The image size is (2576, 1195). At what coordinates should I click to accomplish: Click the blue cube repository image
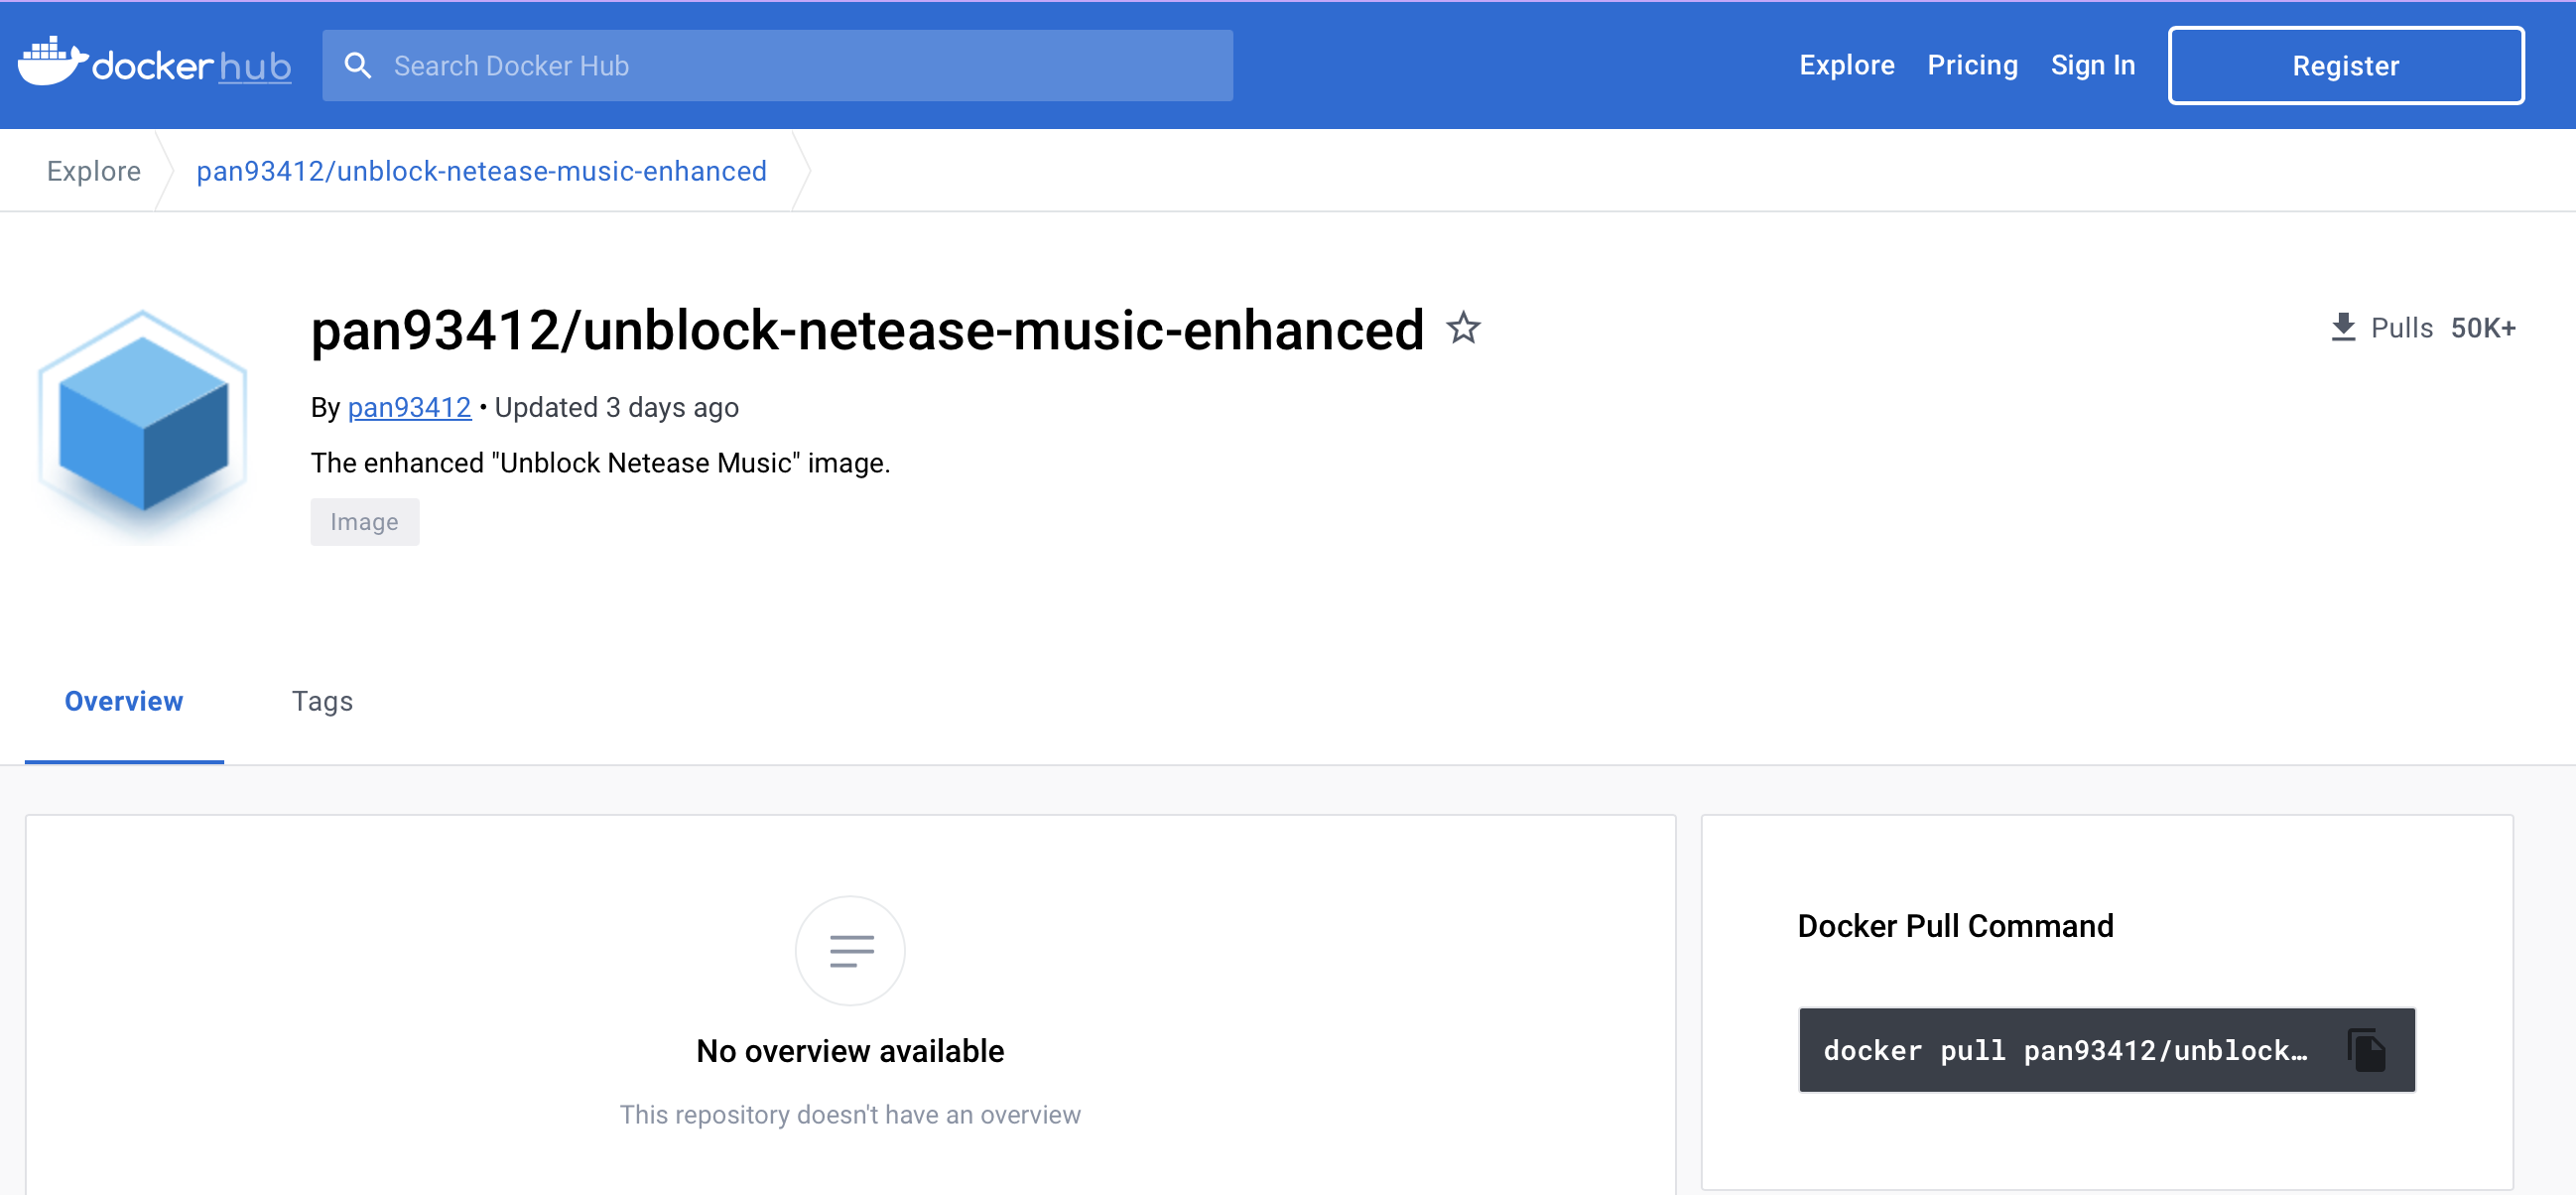[143, 423]
